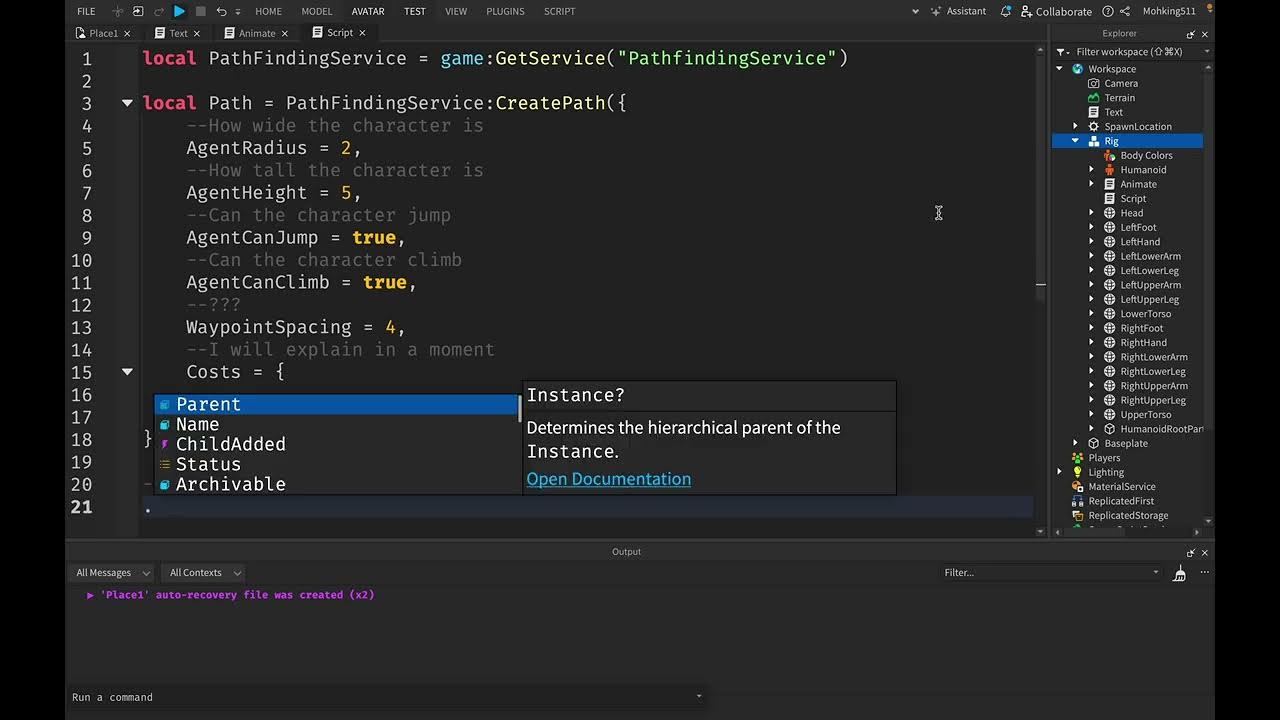Viewport: 1280px width, 720px height.
Task: Select ChildAdded in autocomplete list
Action: click(231, 444)
